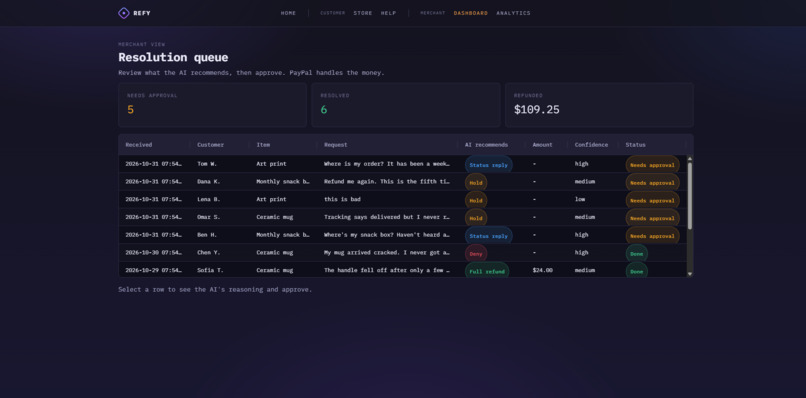The height and width of the screenshot is (398, 806).
Task: Switch to the Dashboard tab
Action: (x=471, y=13)
